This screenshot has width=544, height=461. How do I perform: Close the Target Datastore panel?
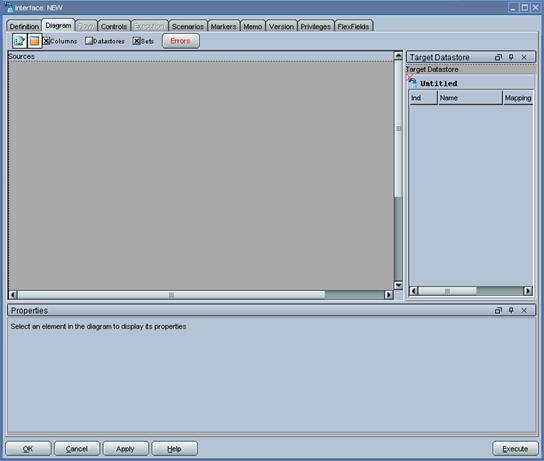pyautogui.click(x=524, y=57)
